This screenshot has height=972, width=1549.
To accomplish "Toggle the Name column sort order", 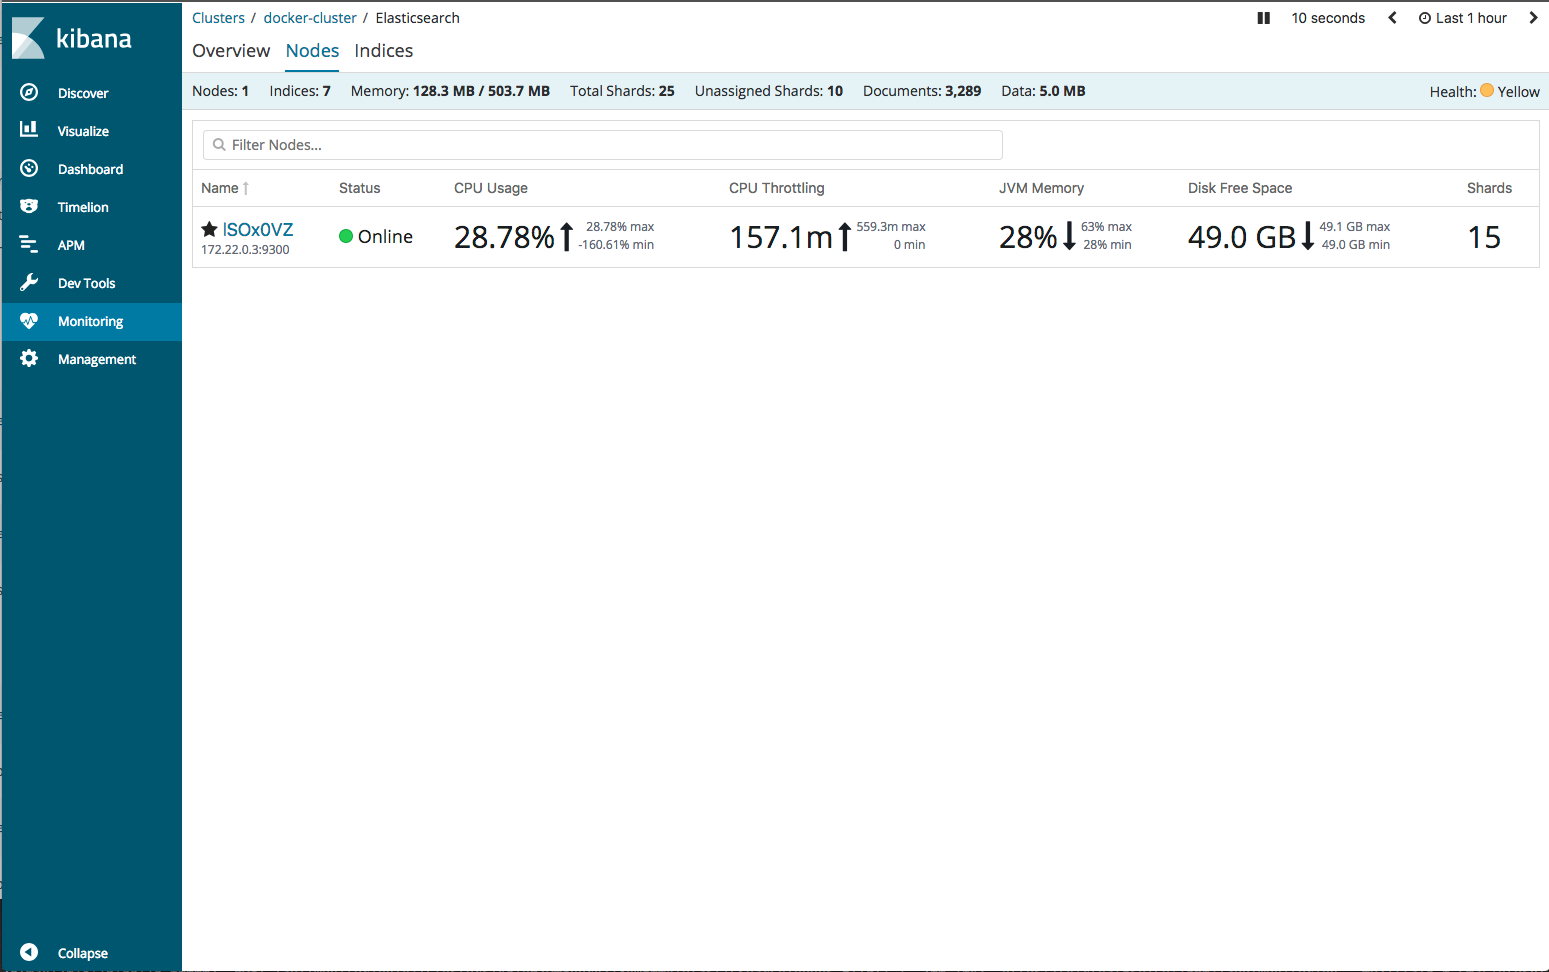I will (224, 188).
